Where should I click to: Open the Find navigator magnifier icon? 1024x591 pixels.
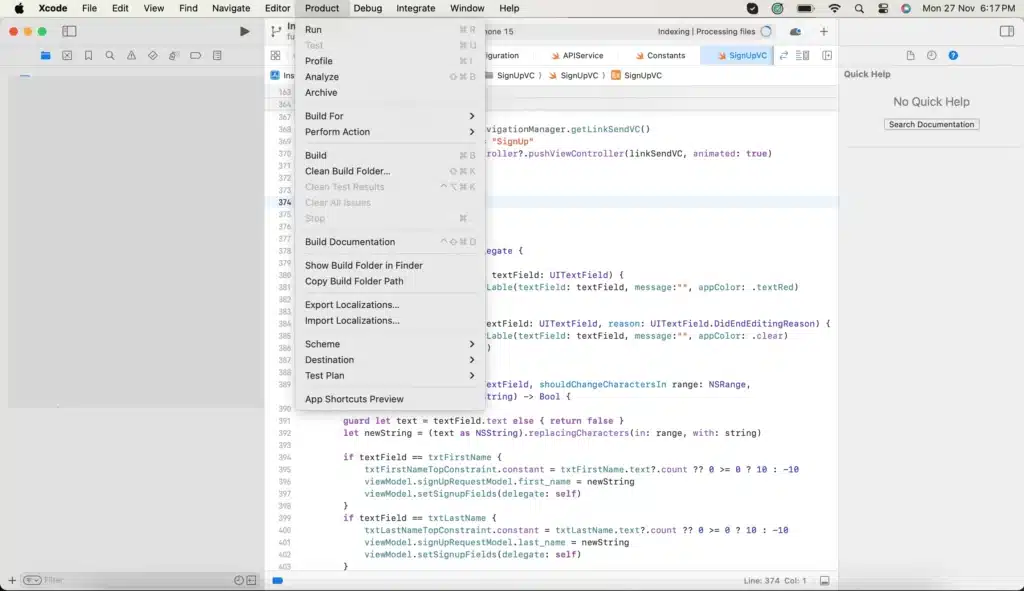pos(110,56)
